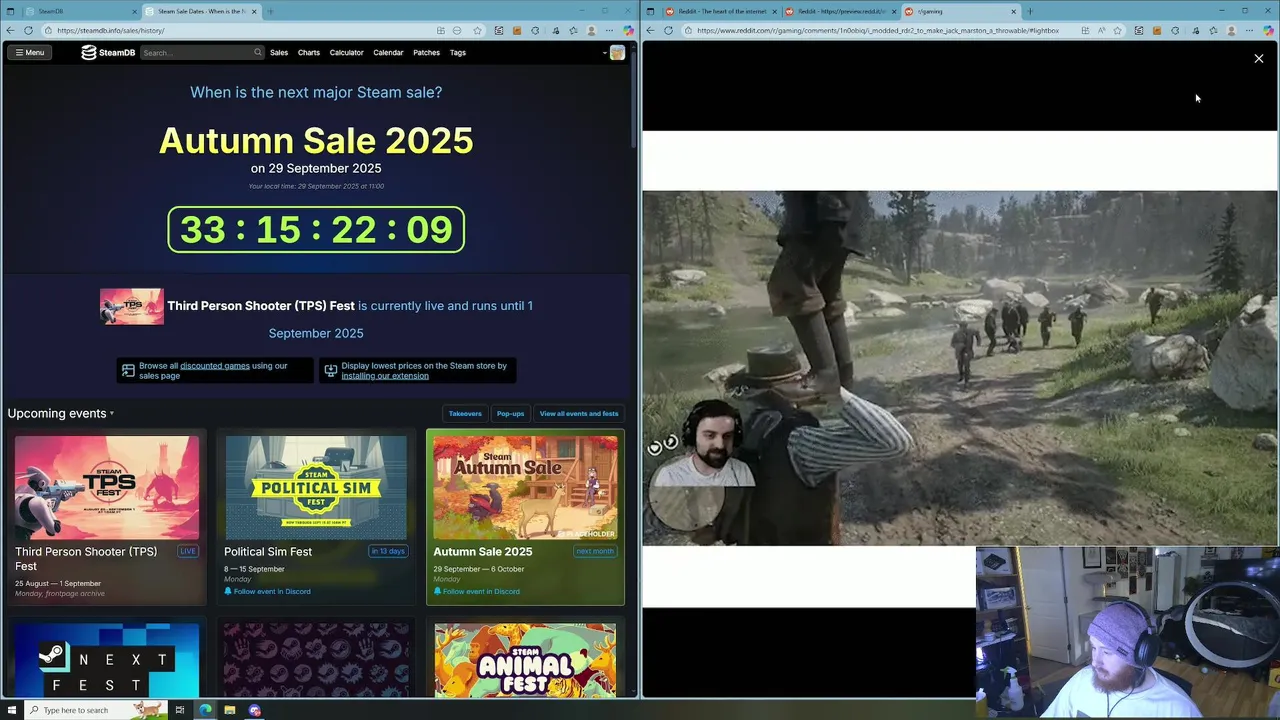Close the r/gaming tab
This screenshot has width=1280, height=720.
1013,11
